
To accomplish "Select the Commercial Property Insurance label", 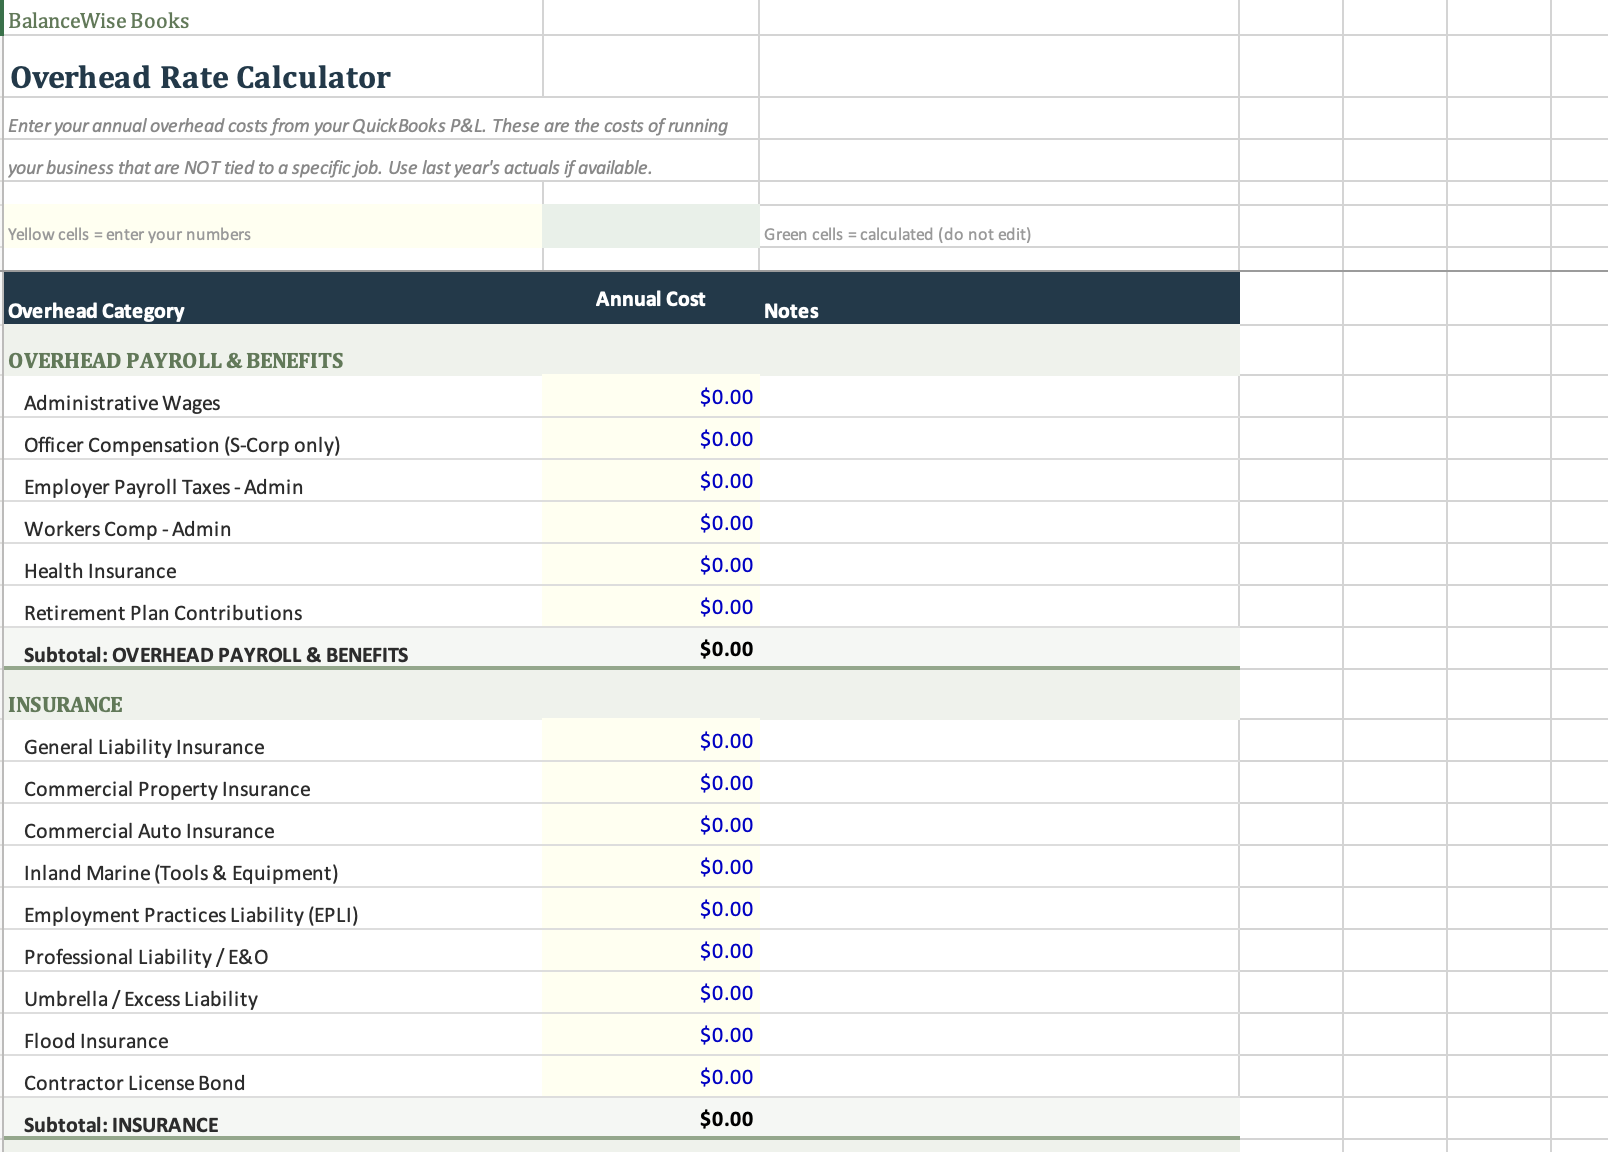I will click(x=167, y=789).
